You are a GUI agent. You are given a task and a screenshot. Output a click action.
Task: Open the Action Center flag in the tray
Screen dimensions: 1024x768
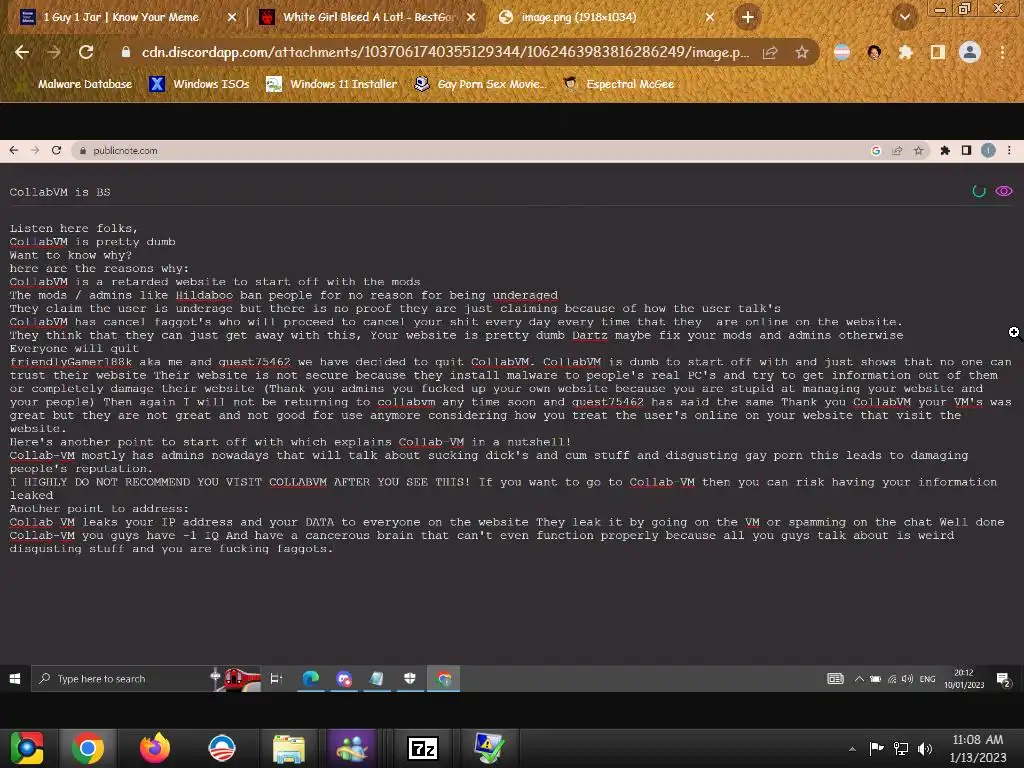click(x=876, y=748)
